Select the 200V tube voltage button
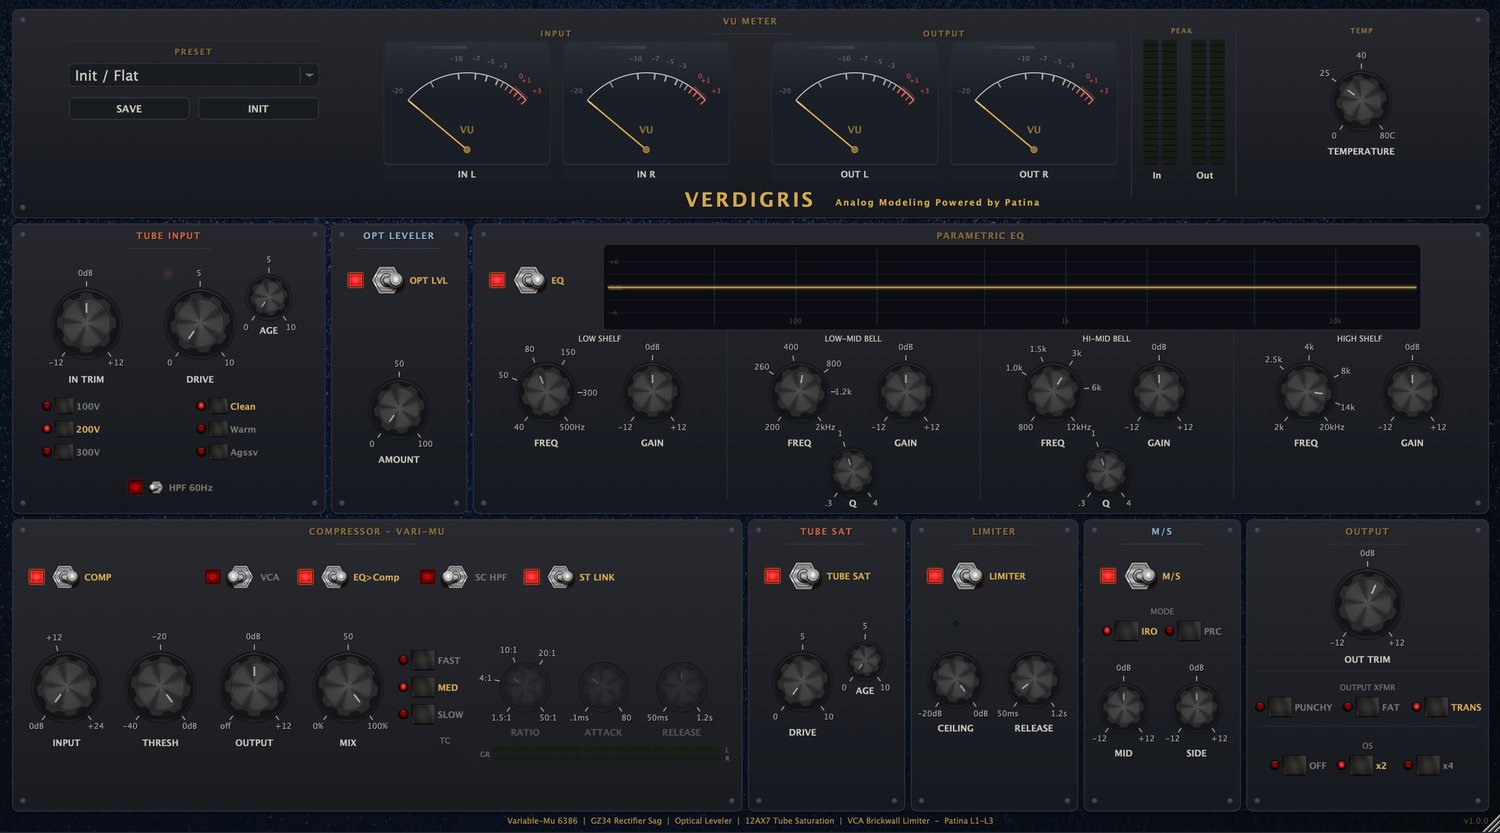Viewport: 1500px width, 833px height. (64, 429)
